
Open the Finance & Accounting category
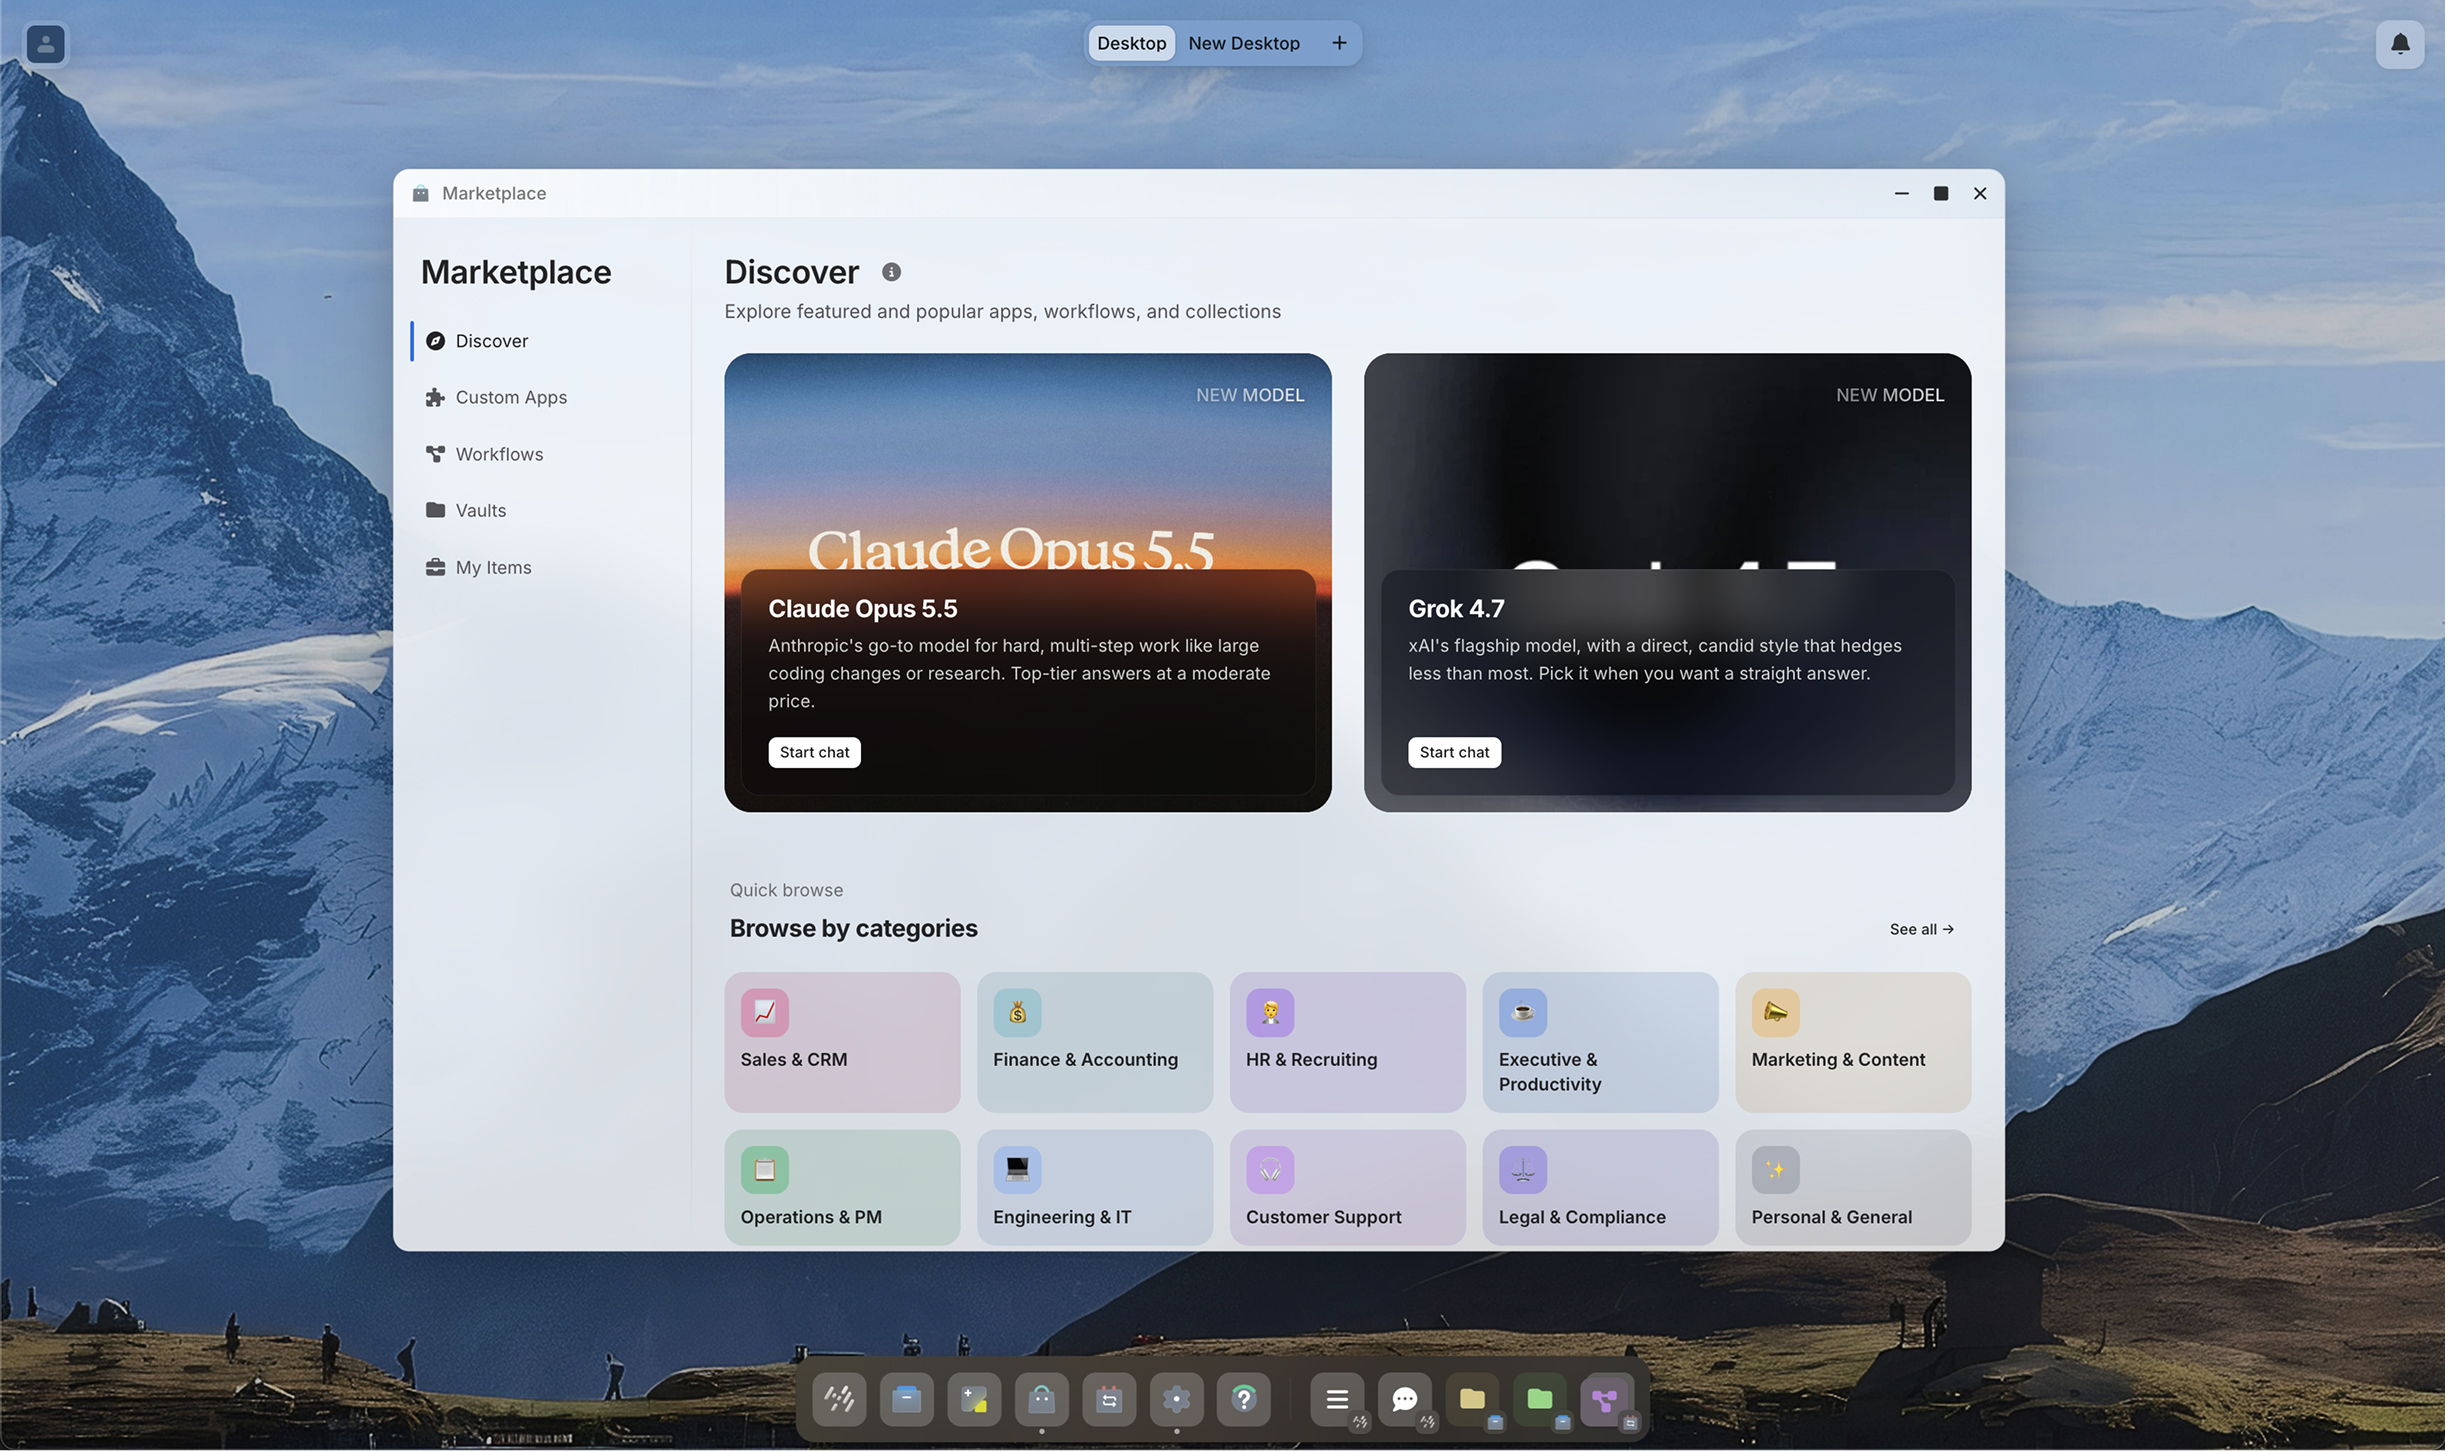pos(1096,1043)
